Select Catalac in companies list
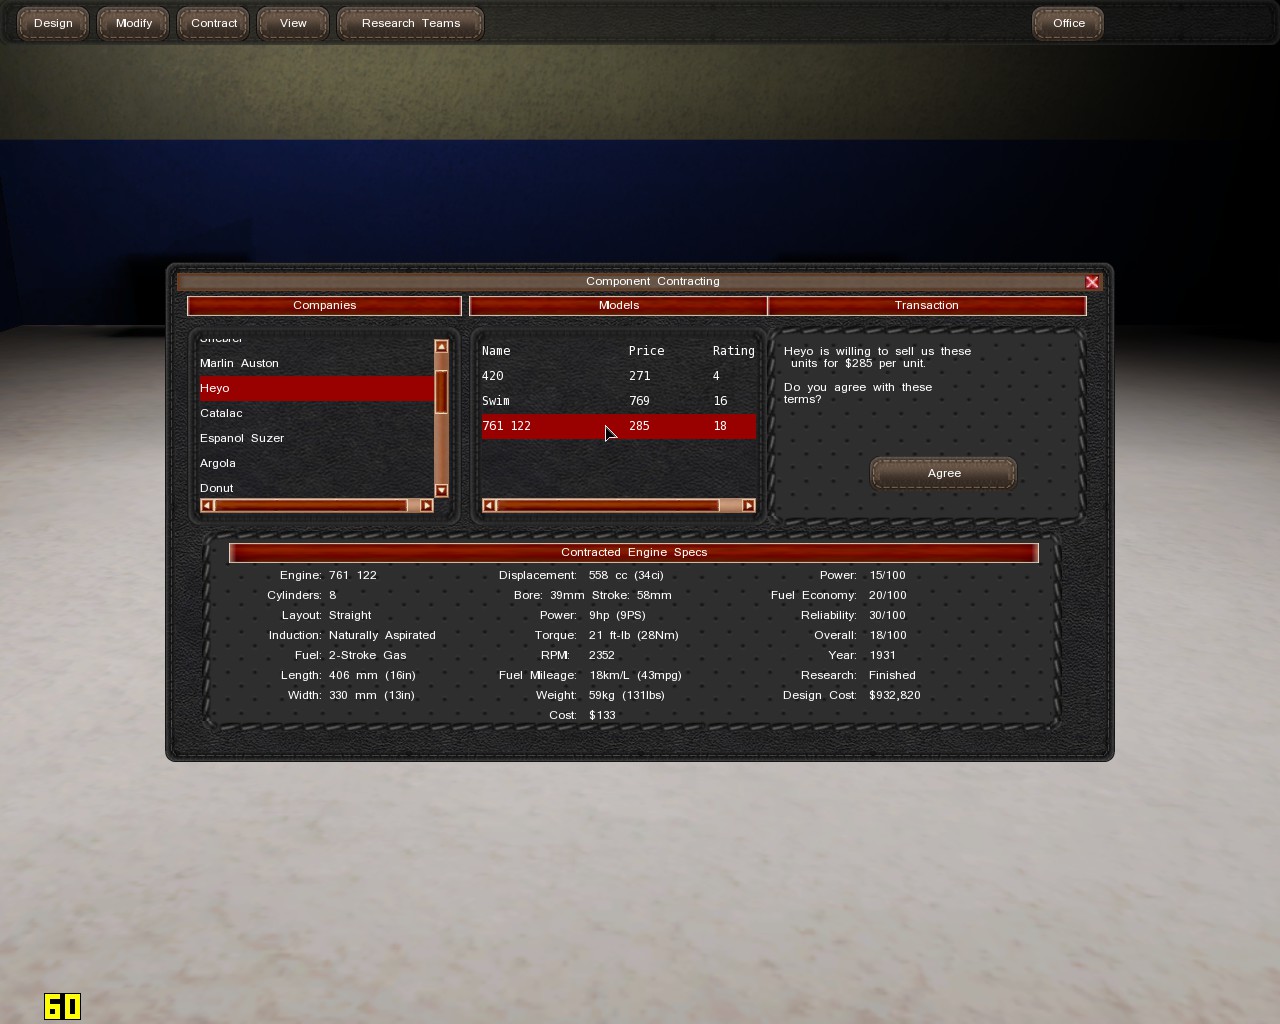The width and height of the screenshot is (1280, 1024). (221, 413)
